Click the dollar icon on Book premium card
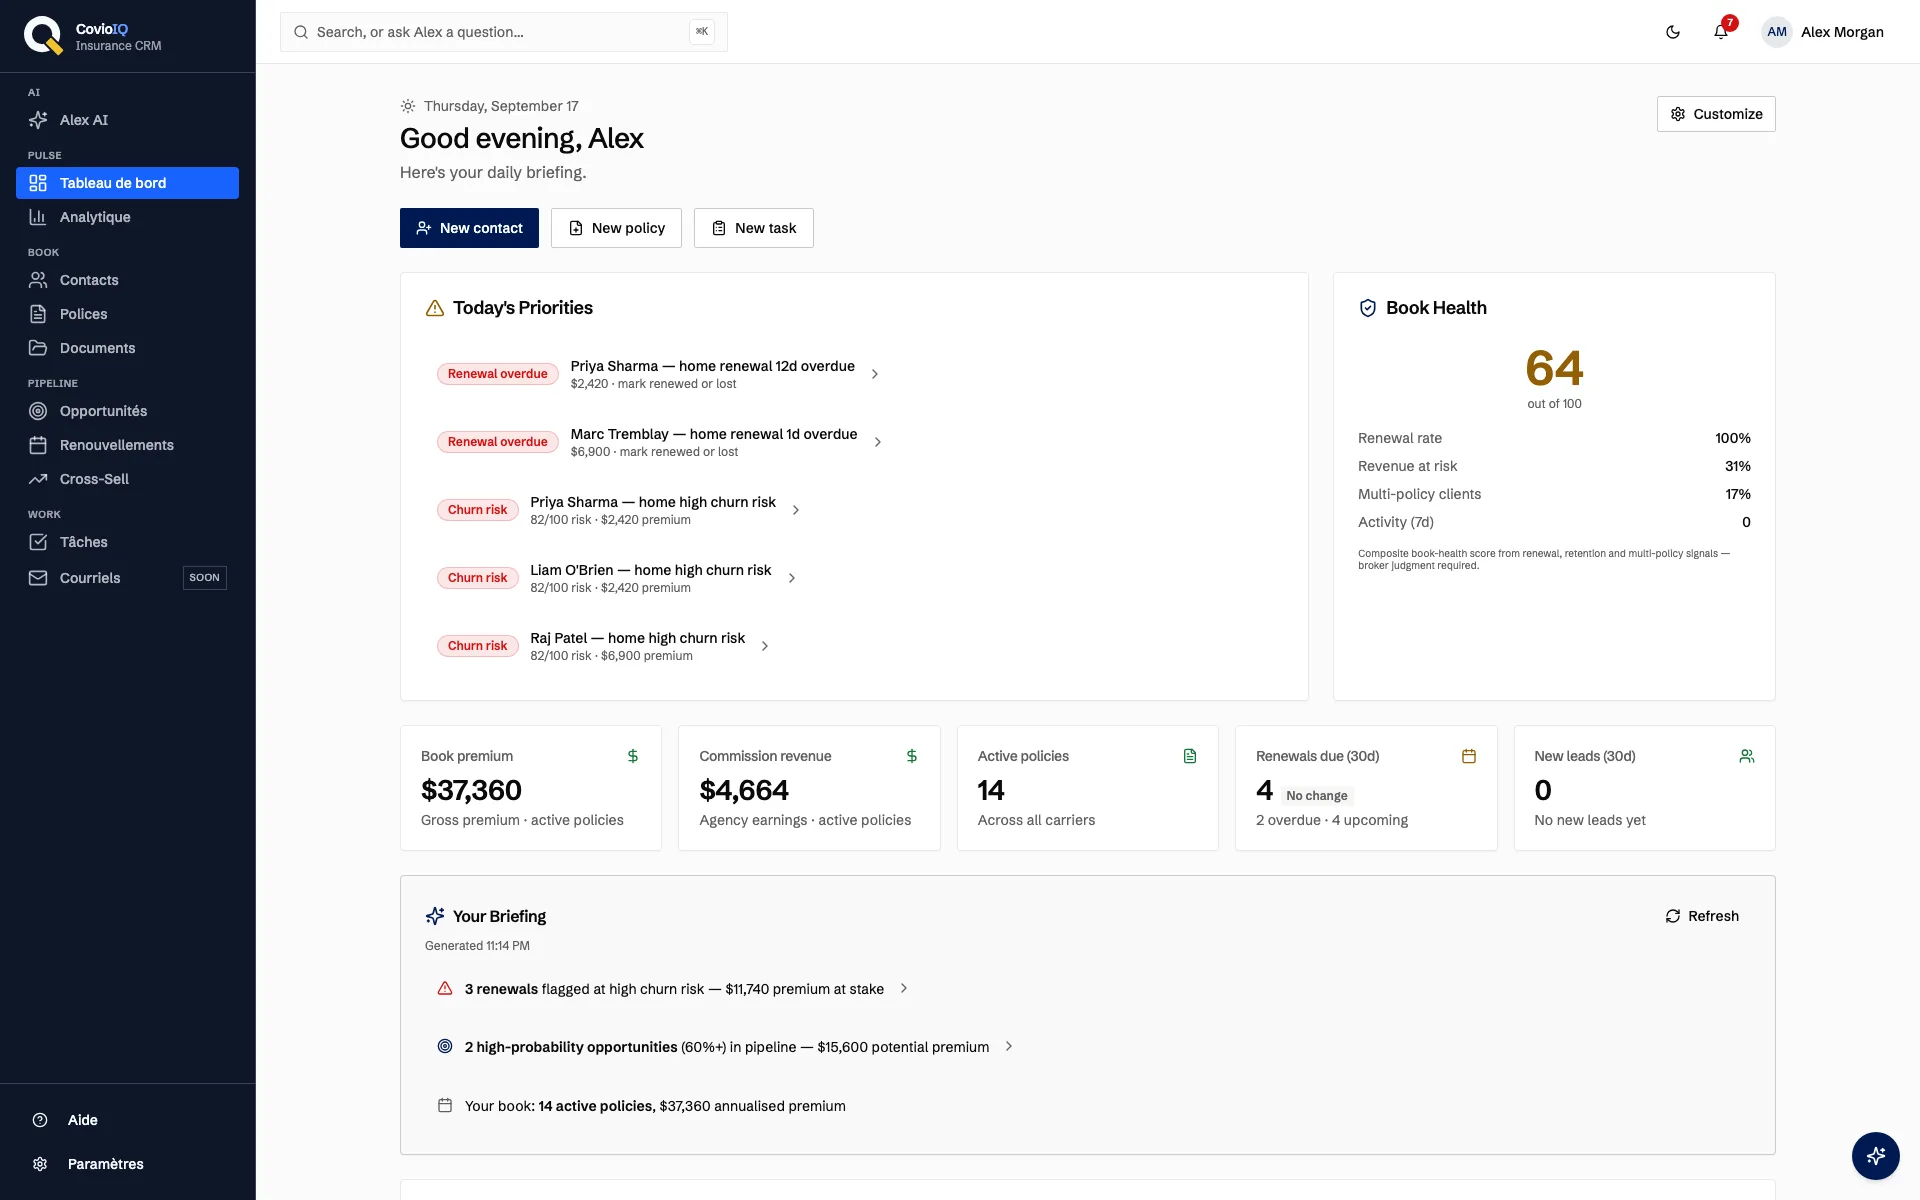Viewport: 1920px width, 1200px height. 633,756
